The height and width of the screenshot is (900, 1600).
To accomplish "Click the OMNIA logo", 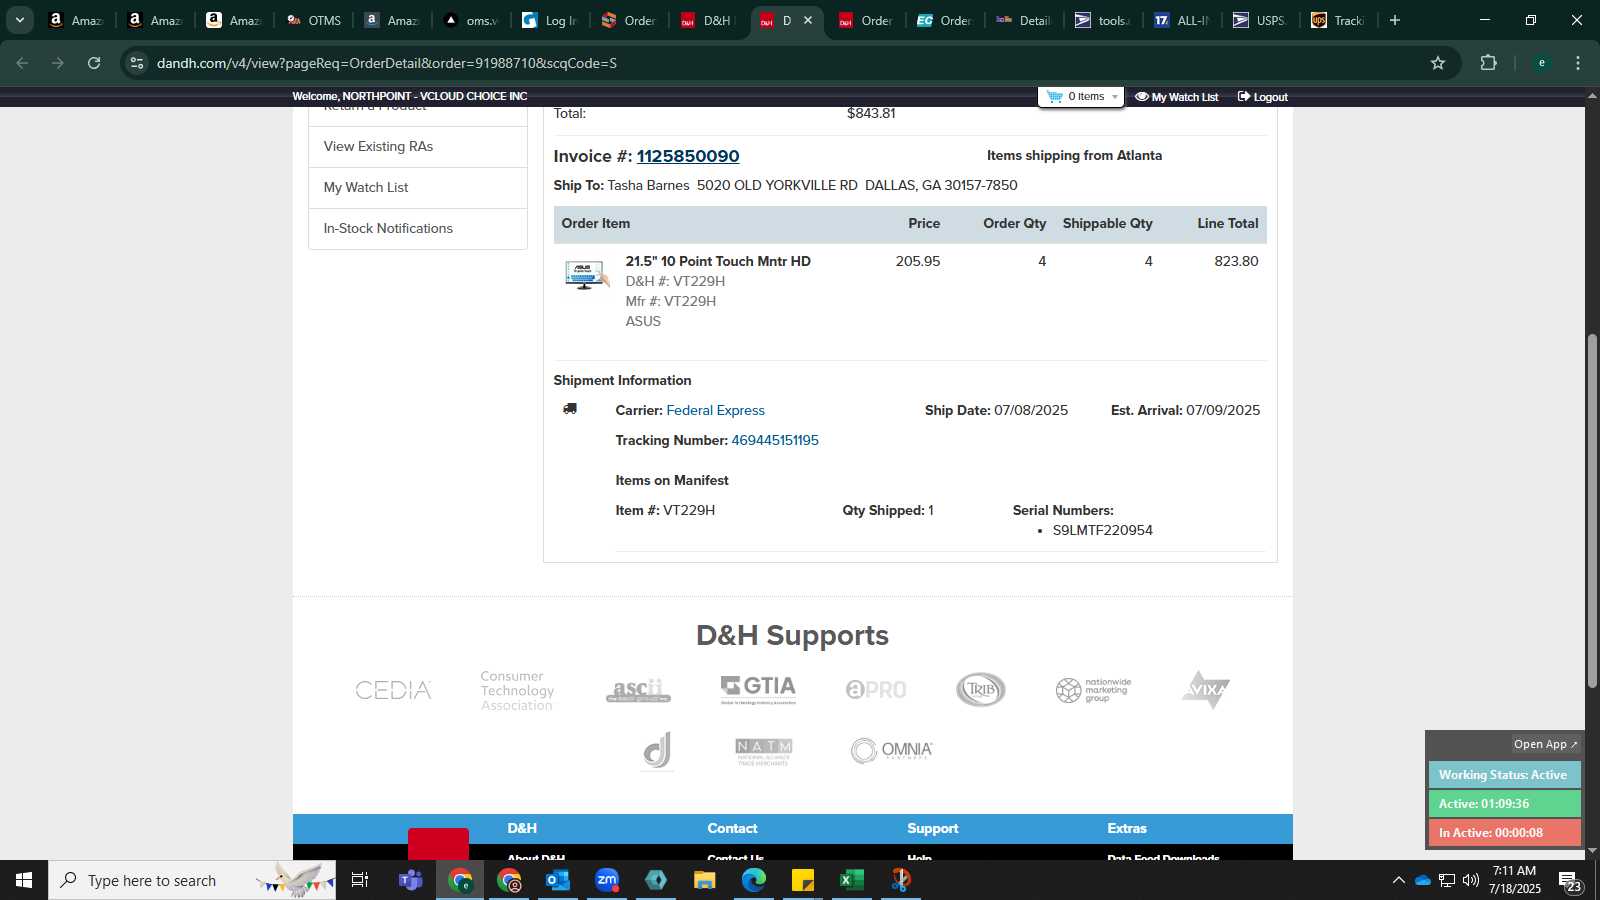I will pyautogui.click(x=891, y=750).
